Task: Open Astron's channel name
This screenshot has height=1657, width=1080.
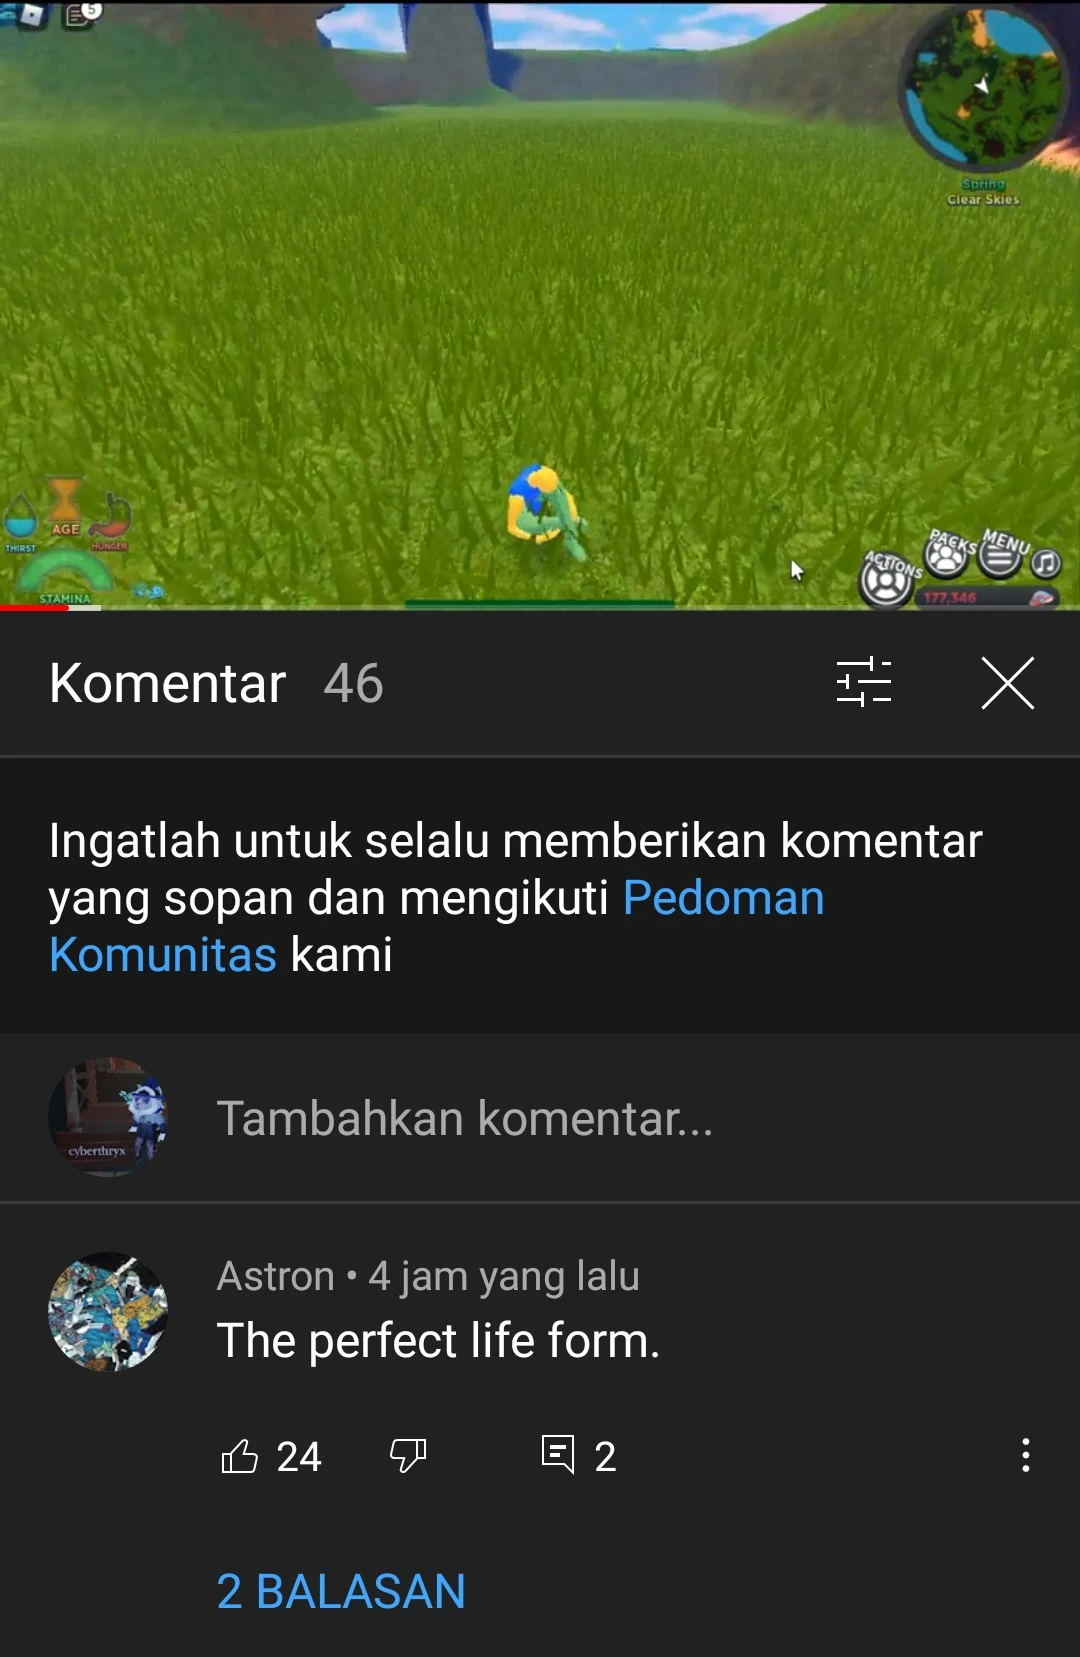Action: [276, 1276]
